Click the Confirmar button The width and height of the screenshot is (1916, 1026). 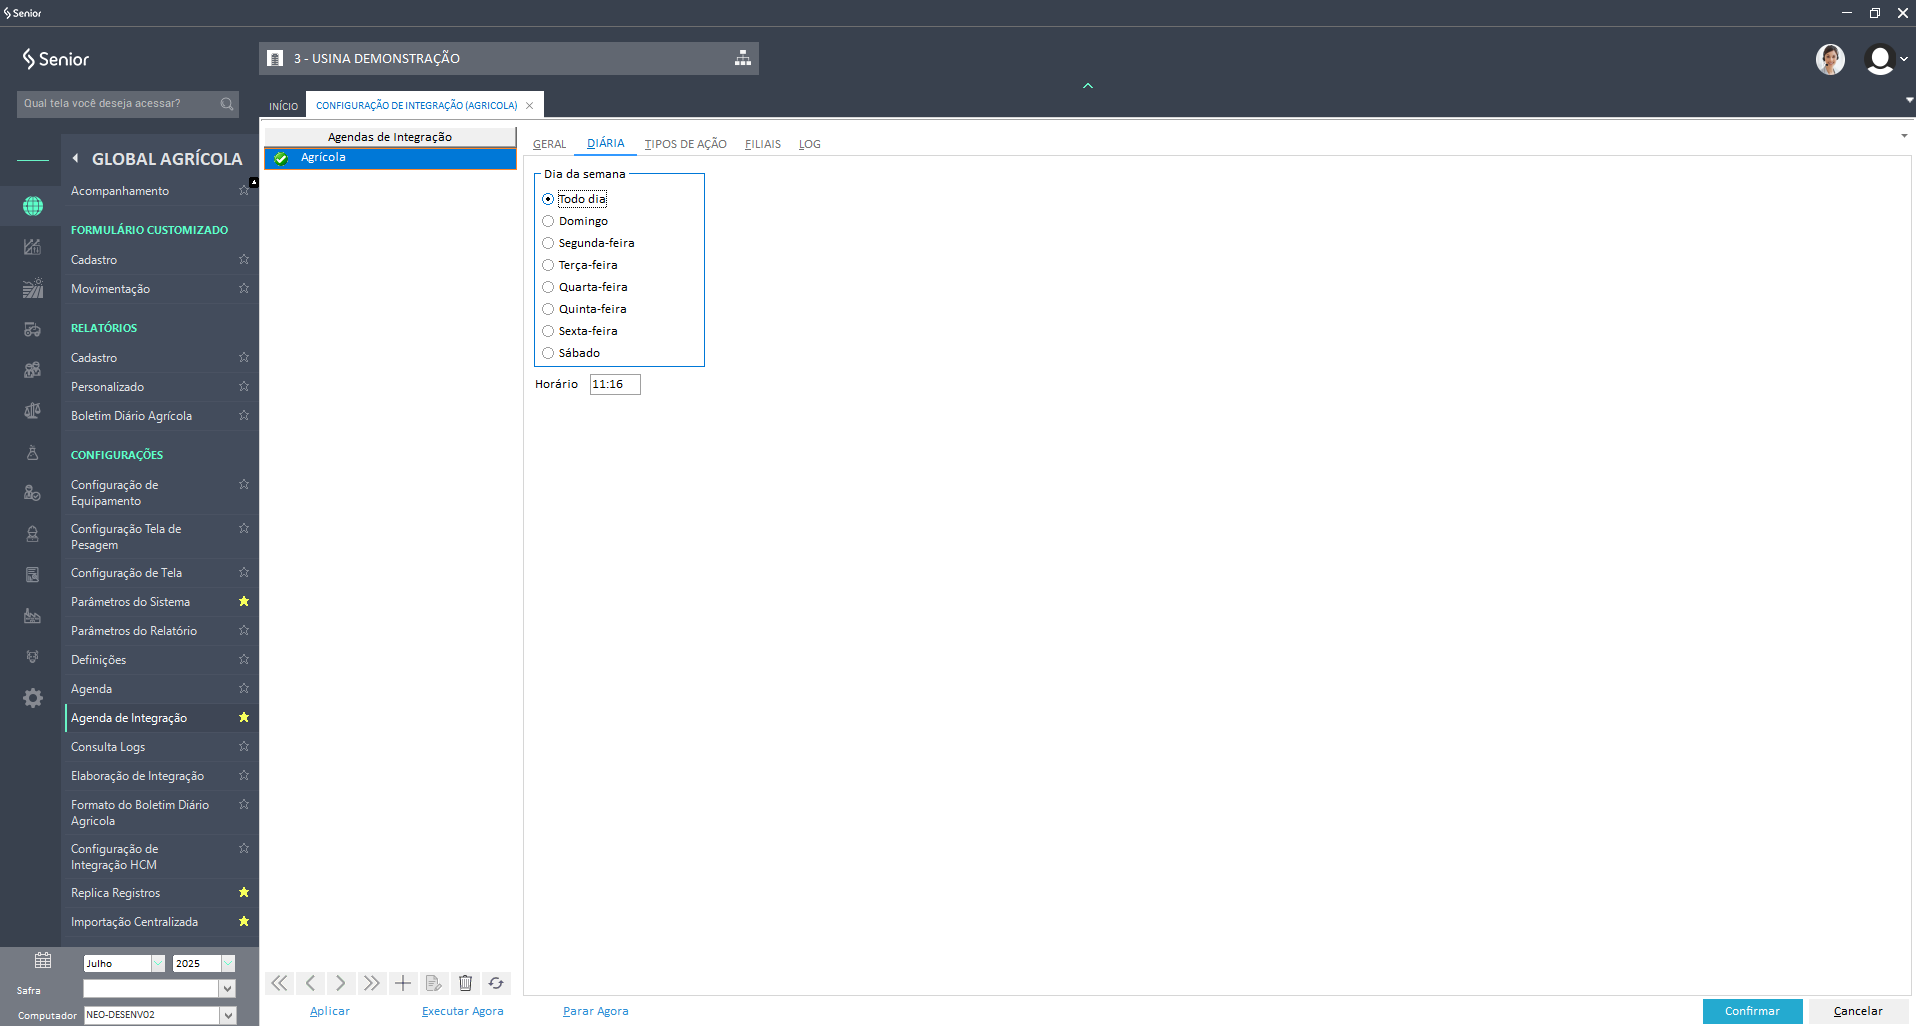point(1752,1011)
